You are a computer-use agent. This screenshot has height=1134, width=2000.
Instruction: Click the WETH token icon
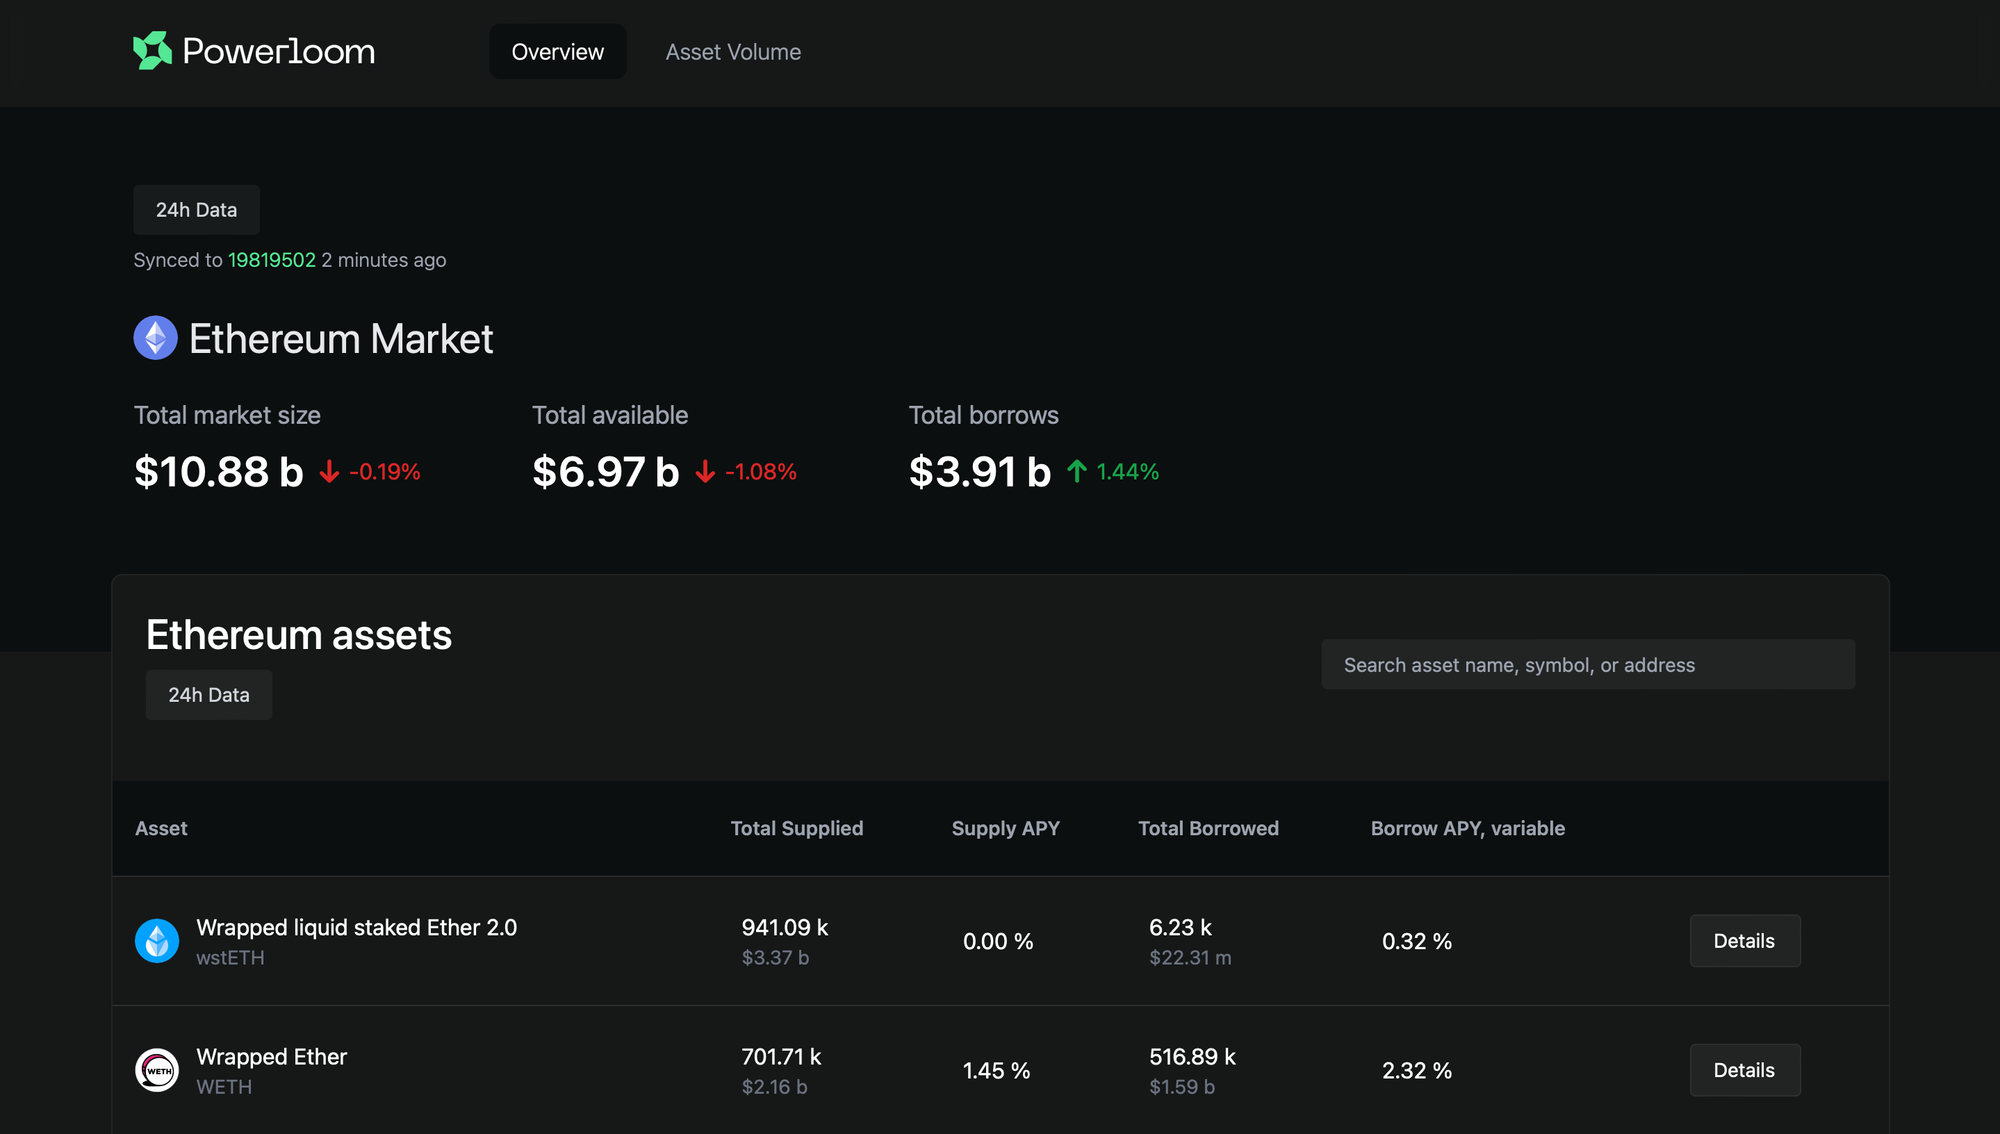pos(157,1070)
